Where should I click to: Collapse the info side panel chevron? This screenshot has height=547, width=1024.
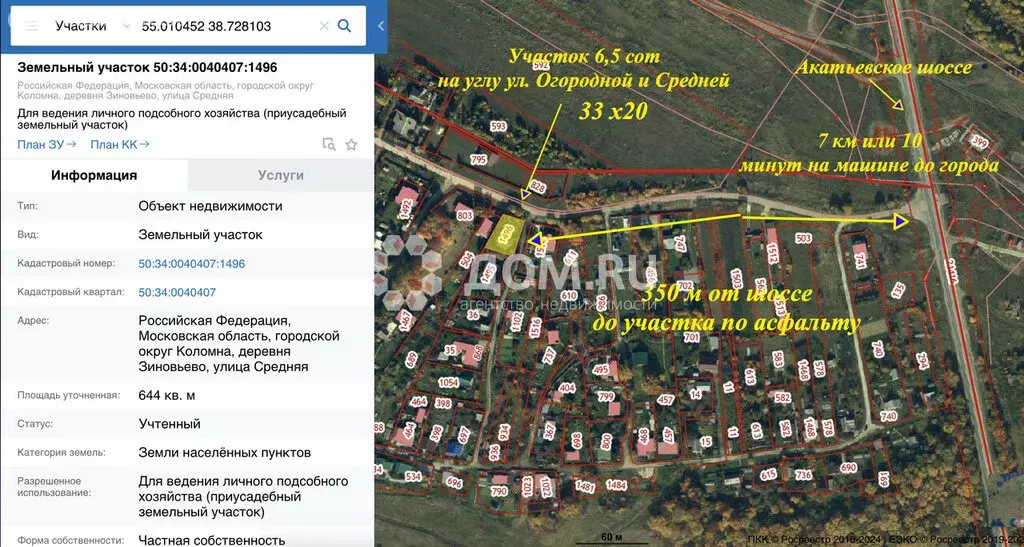point(381,26)
